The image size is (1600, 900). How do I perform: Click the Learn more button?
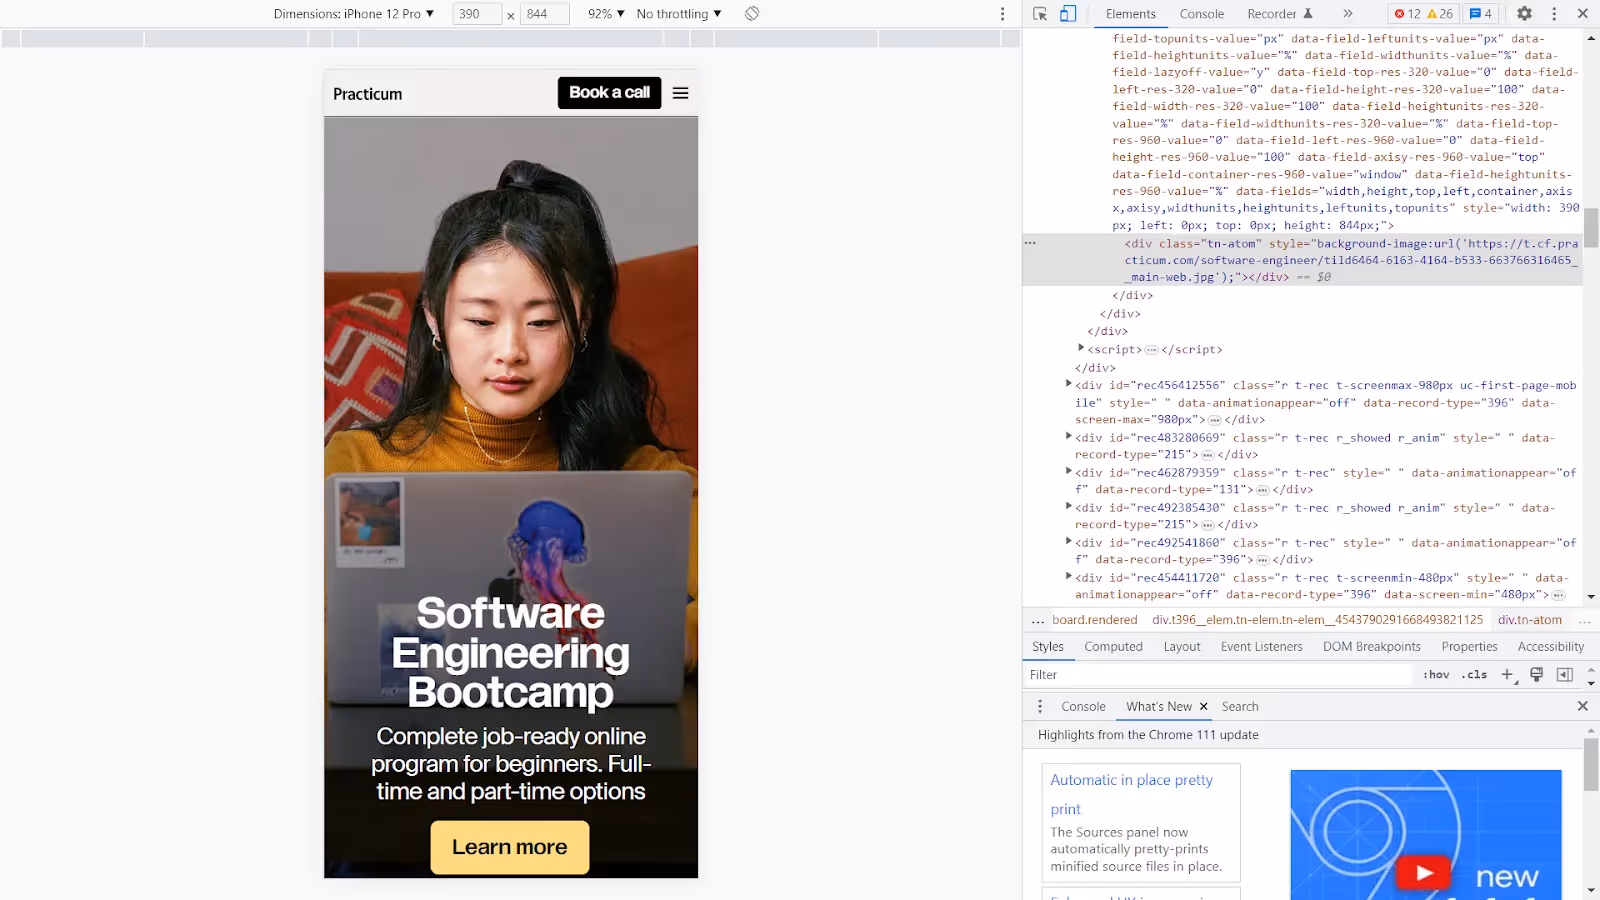[x=510, y=847]
